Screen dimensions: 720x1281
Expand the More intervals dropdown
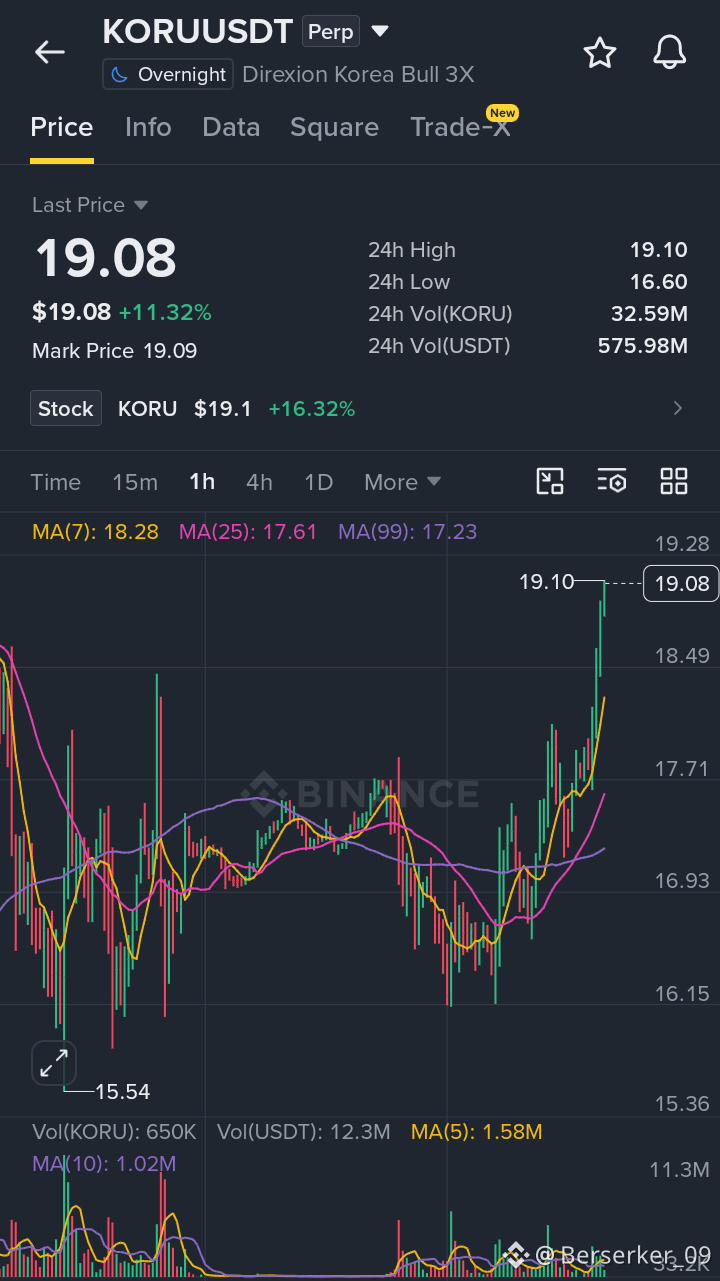click(402, 482)
